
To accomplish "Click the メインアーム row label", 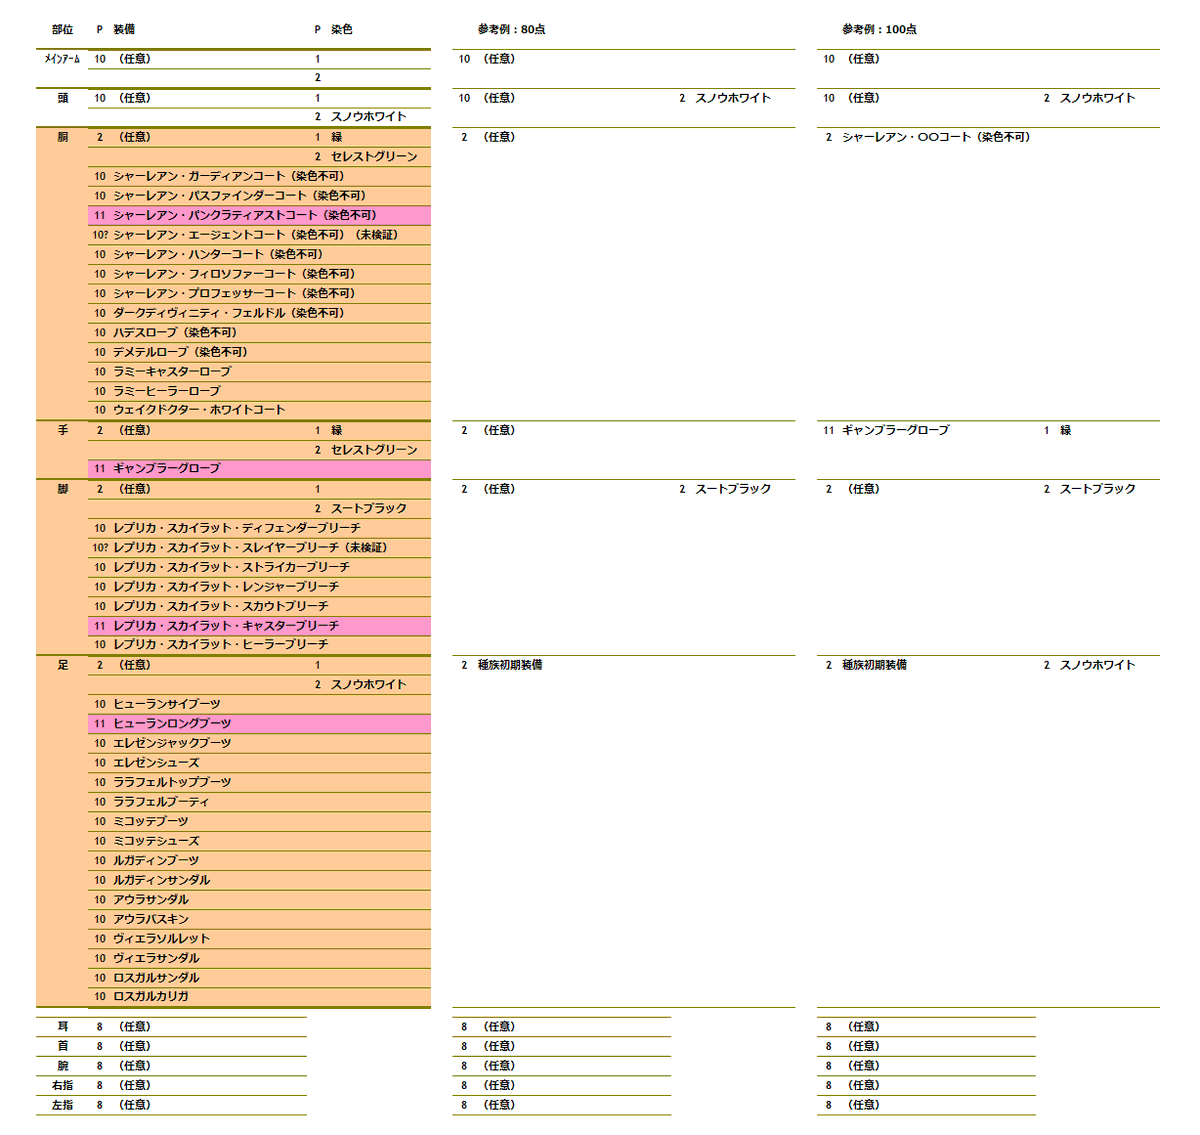I will pos(62,59).
